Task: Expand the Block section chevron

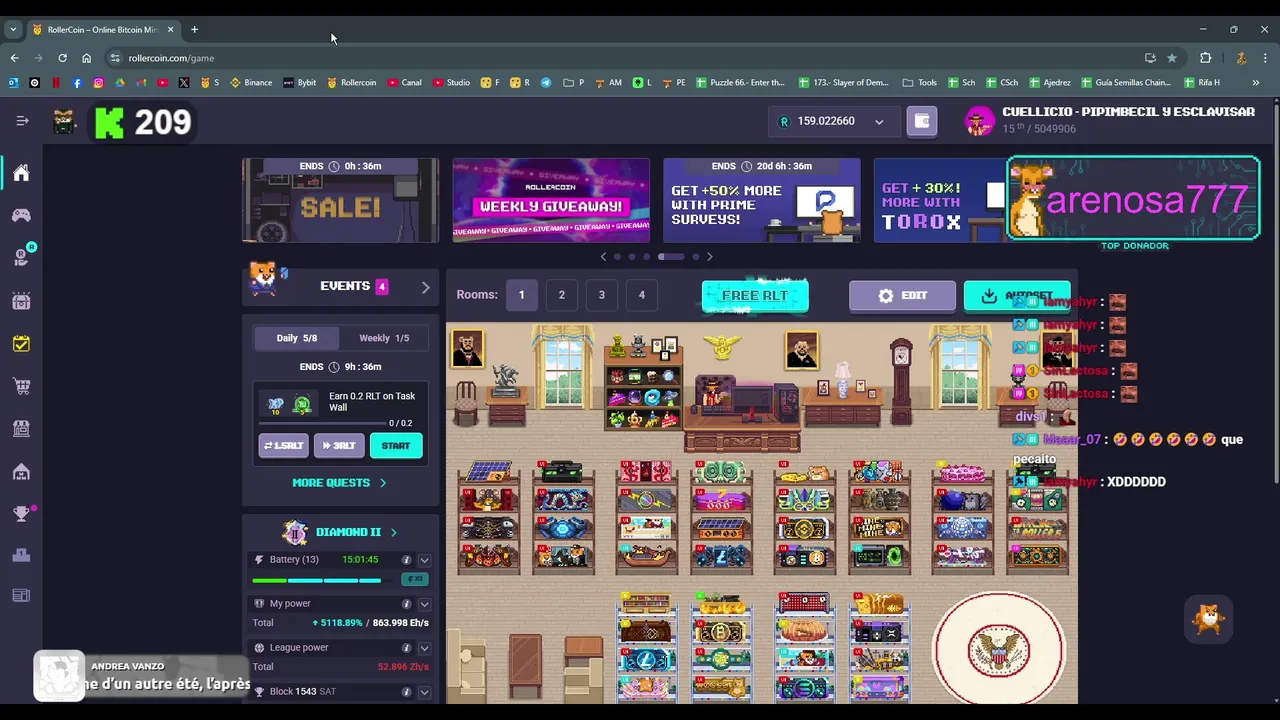Action: click(424, 692)
